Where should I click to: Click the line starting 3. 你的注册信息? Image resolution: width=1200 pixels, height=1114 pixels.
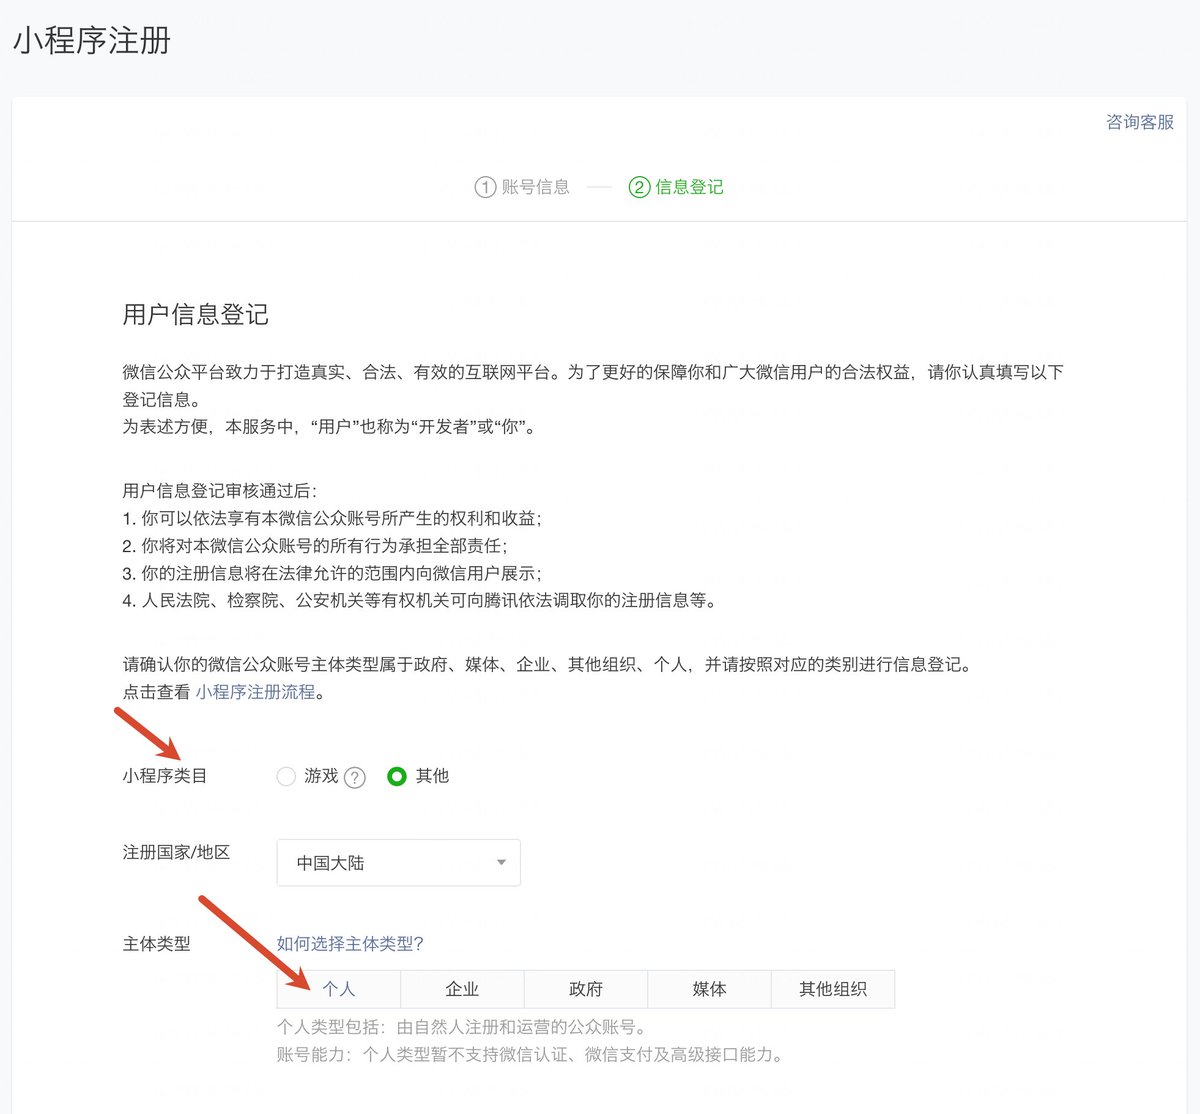pyautogui.click(x=332, y=573)
